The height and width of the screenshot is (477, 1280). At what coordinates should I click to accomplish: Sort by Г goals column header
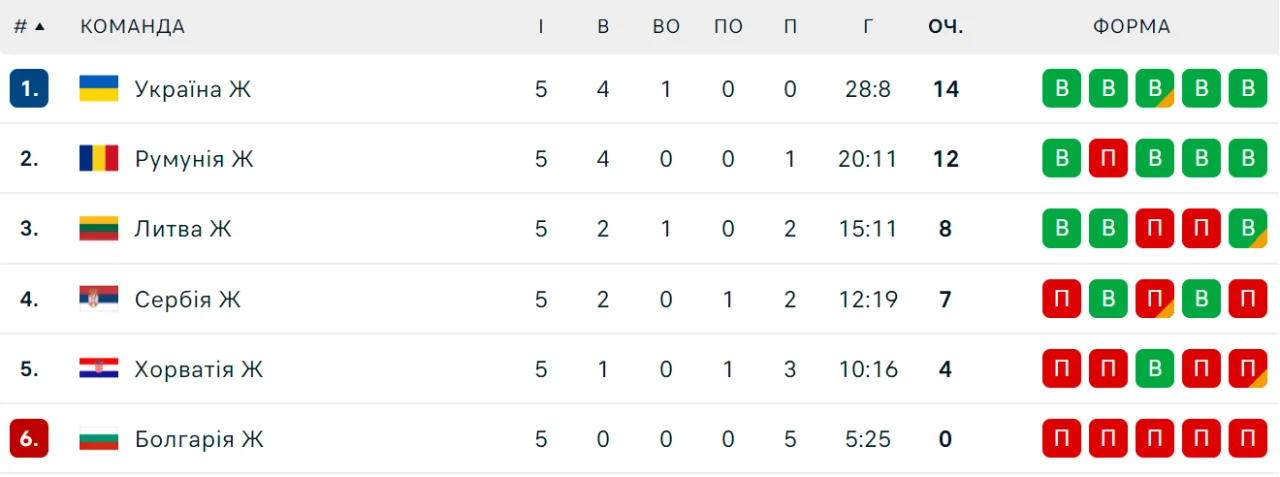coord(868,27)
